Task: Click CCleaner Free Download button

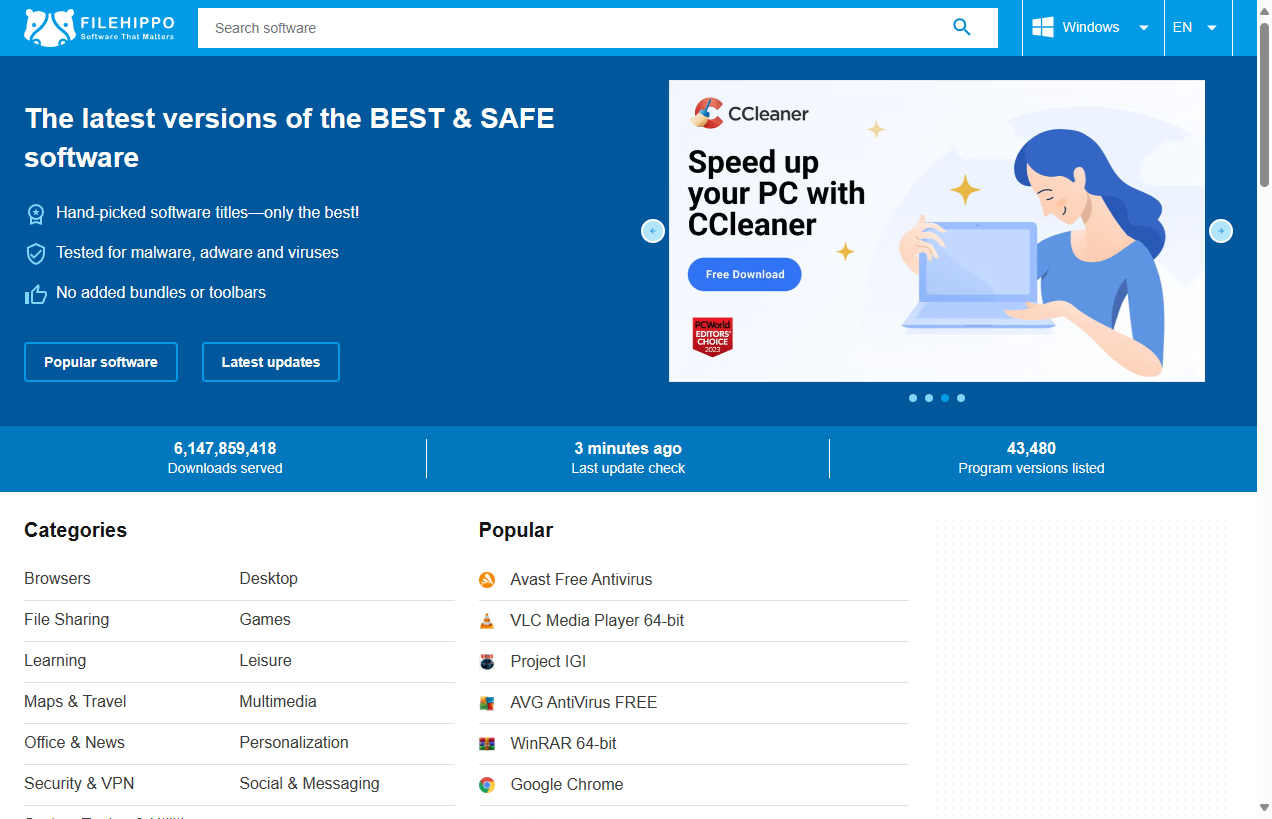Action: (x=744, y=274)
